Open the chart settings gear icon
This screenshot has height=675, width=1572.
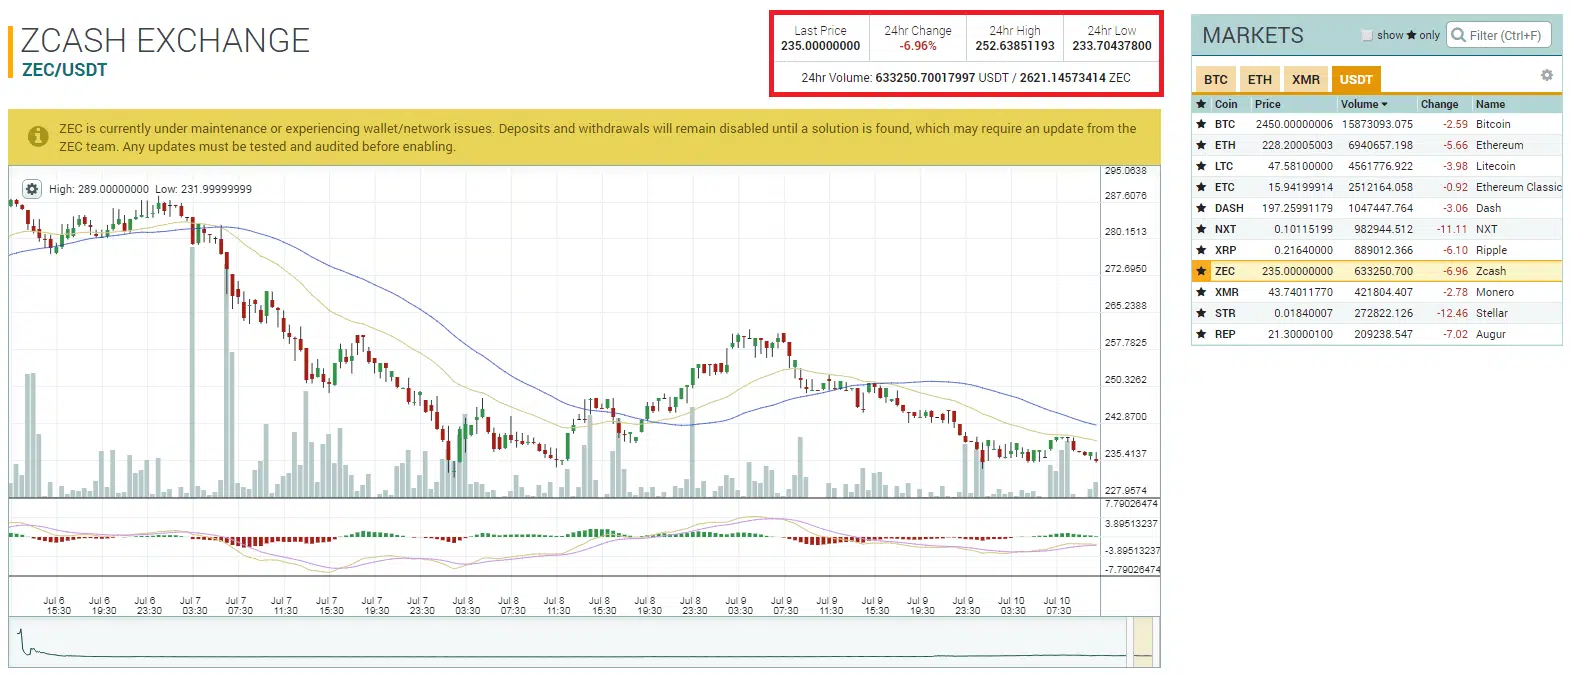(x=32, y=189)
